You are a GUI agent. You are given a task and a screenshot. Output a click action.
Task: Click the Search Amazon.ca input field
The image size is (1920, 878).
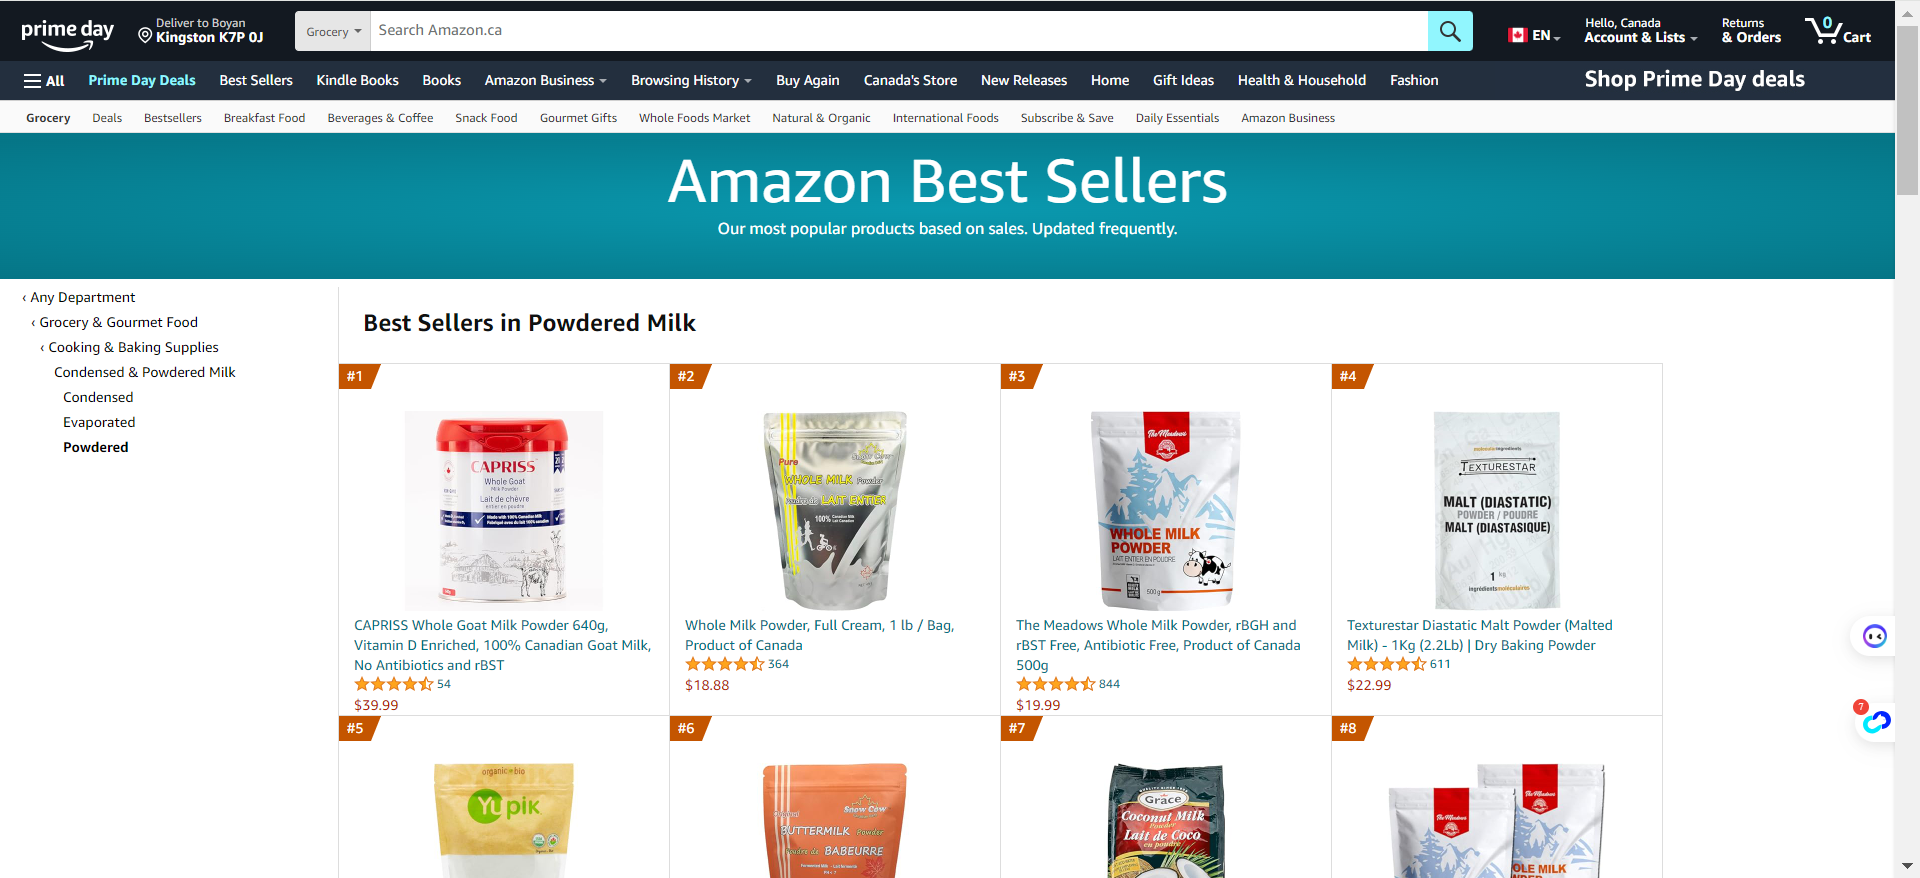899,31
